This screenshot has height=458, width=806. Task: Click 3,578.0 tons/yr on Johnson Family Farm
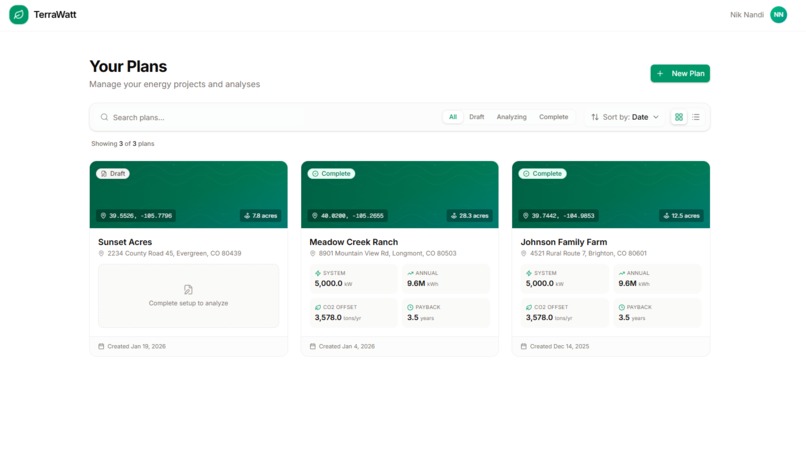point(549,318)
